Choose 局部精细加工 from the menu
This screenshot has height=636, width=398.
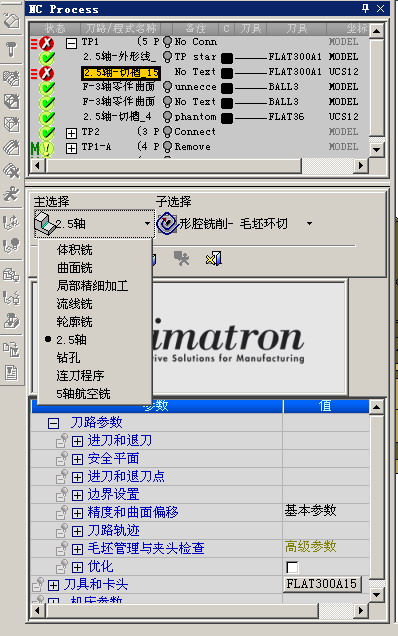93,286
